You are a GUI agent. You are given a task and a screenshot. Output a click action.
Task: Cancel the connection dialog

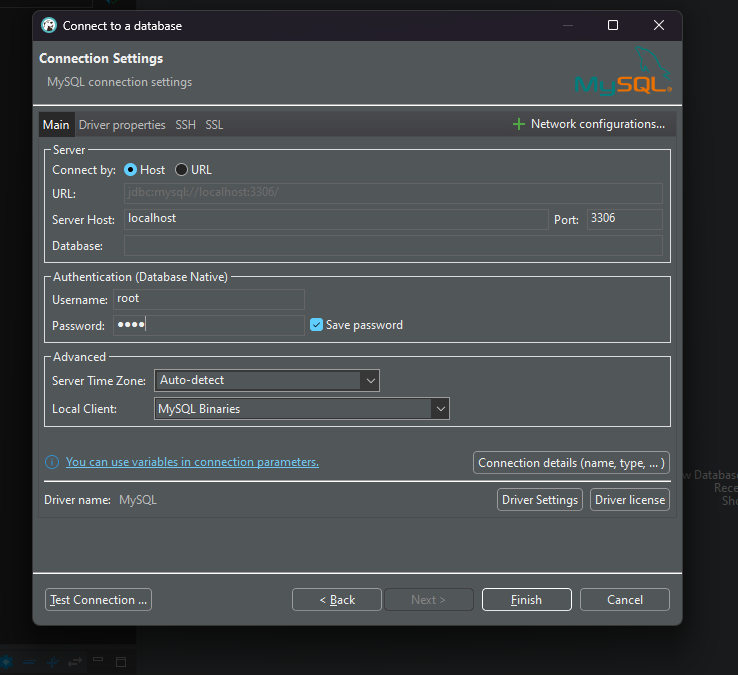click(625, 600)
